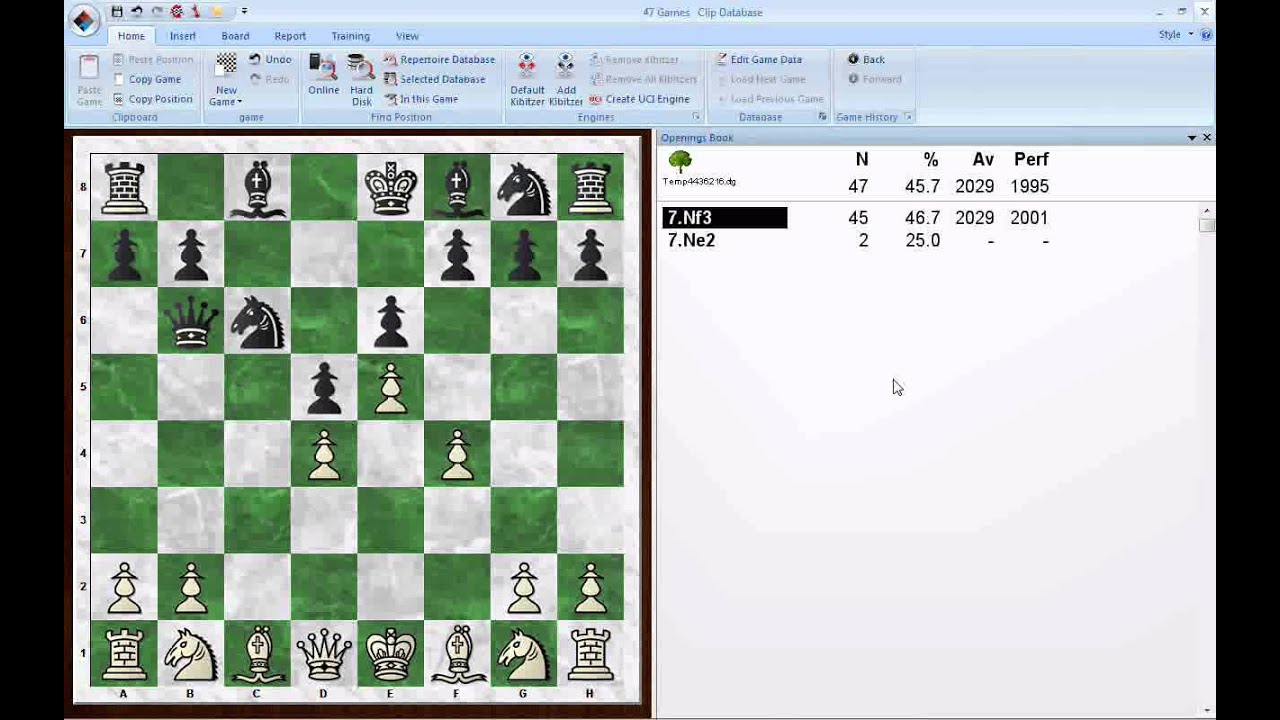Screen dimensions: 1280x720
Task: Expand the Database group dialog launcher
Action: click(823, 117)
